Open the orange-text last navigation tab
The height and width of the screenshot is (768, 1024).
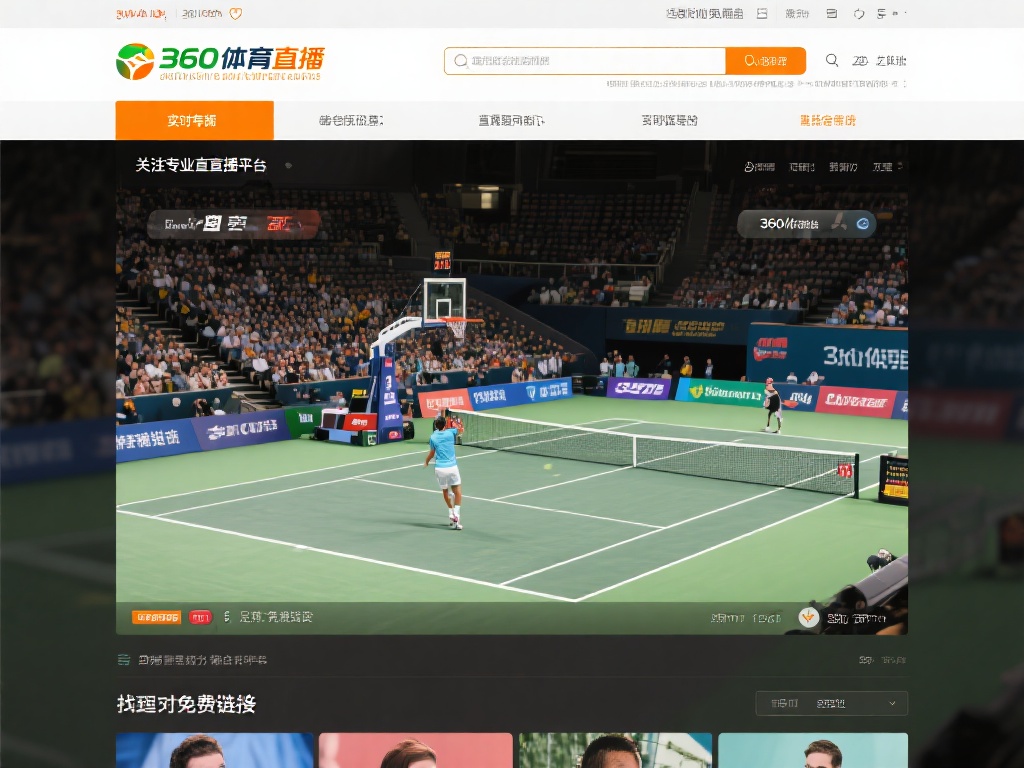click(x=827, y=120)
